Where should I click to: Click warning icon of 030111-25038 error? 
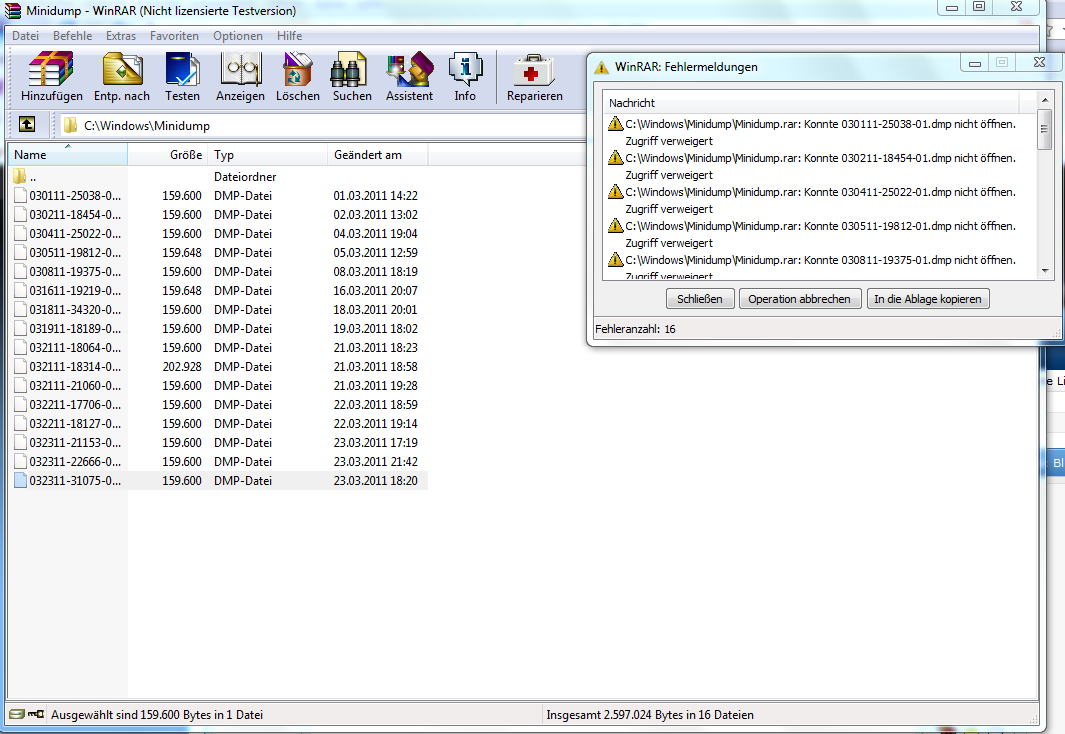click(x=615, y=124)
